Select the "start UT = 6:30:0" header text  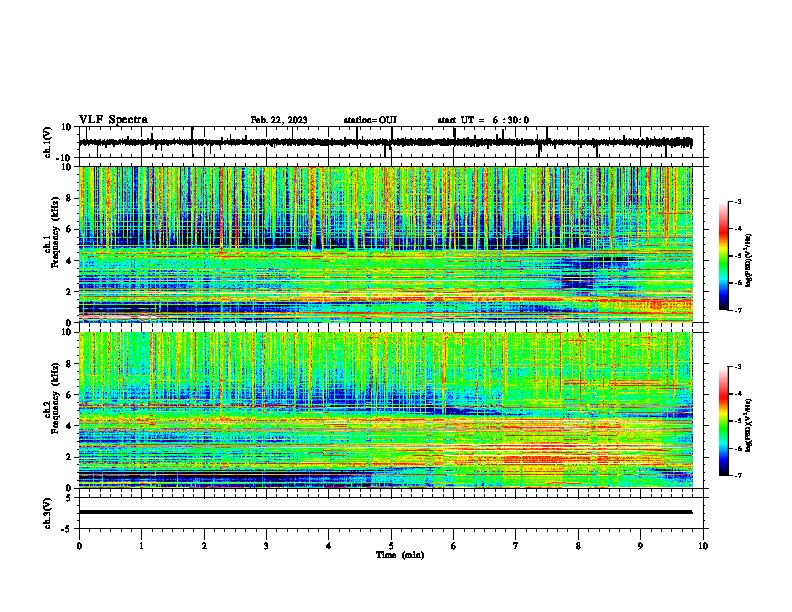pyautogui.click(x=483, y=120)
